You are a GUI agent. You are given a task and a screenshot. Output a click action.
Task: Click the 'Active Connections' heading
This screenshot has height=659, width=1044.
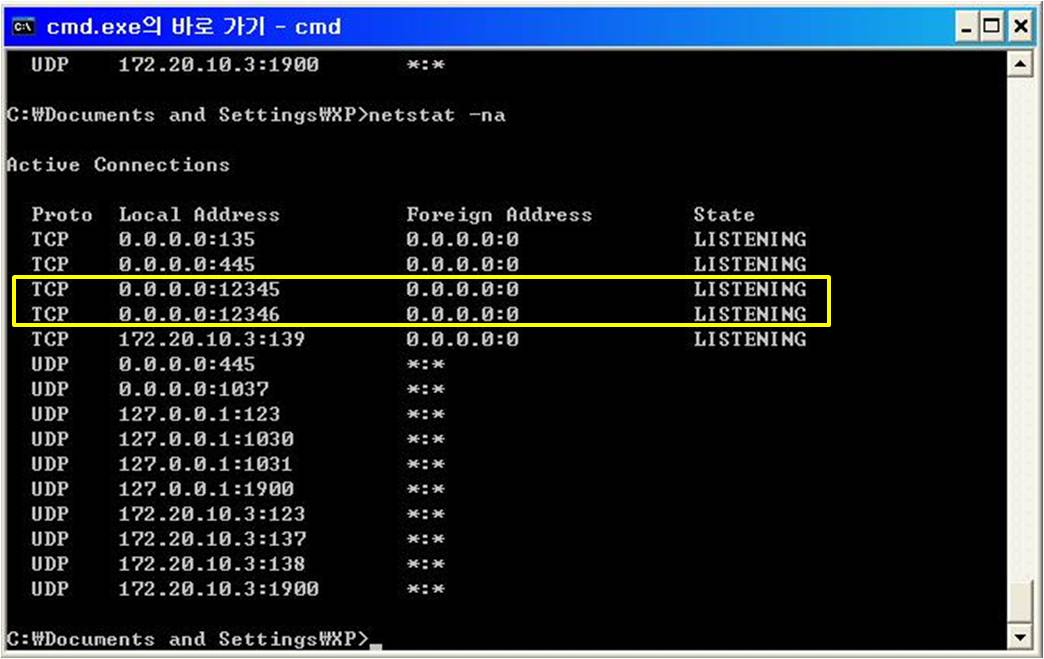[118, 165]
